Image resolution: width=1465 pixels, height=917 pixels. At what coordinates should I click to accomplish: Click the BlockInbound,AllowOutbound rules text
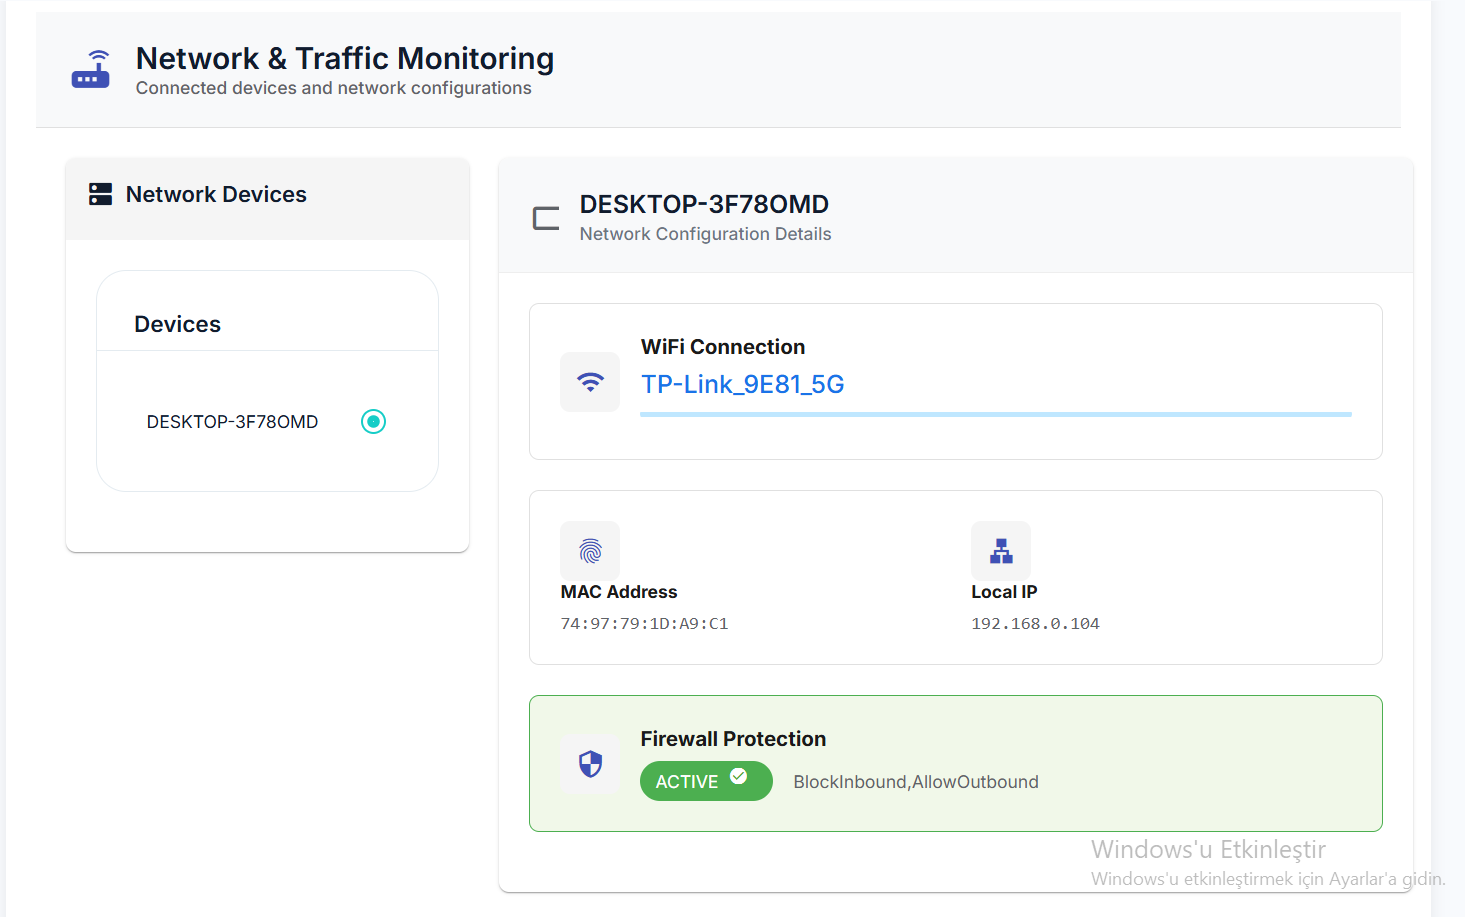point(915,781)
